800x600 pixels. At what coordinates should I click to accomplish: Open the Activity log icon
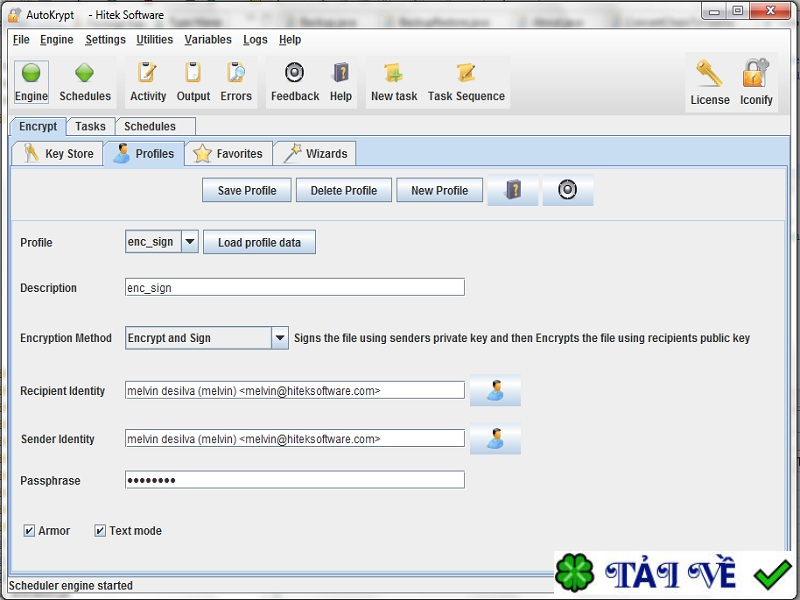tap(148, 82)
